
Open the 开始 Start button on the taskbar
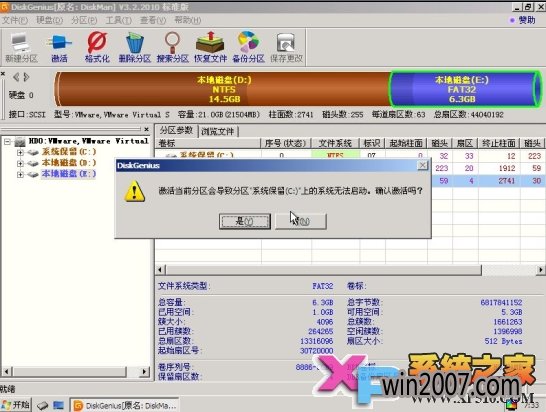(16, 405)
